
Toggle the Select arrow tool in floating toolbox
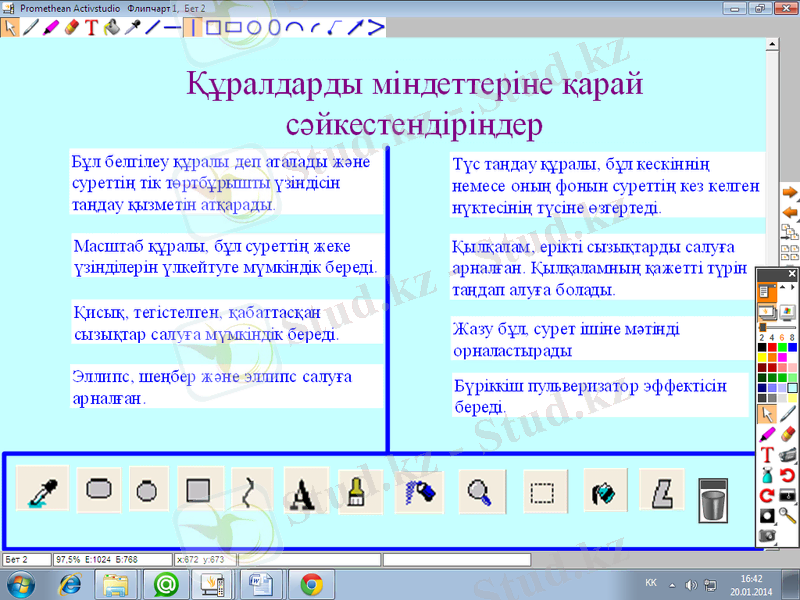pos(767,413)
